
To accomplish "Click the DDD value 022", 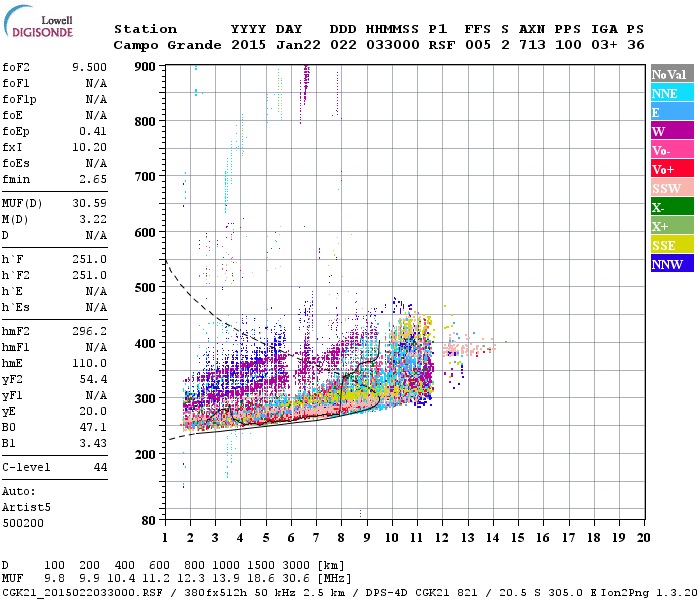I will 343,45.
